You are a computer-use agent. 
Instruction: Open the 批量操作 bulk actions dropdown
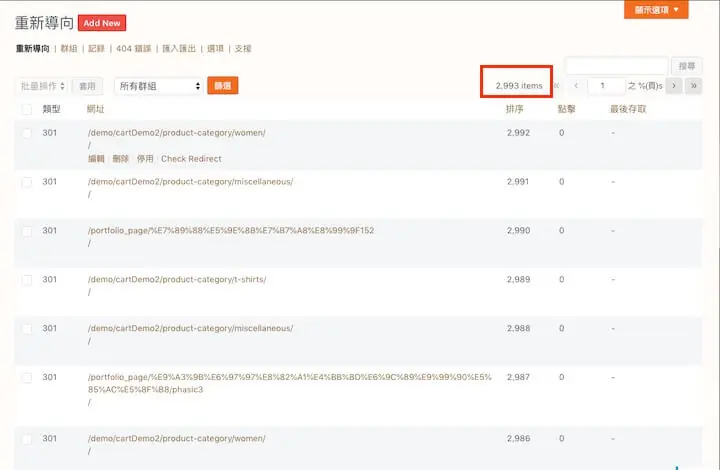(42, 86)
